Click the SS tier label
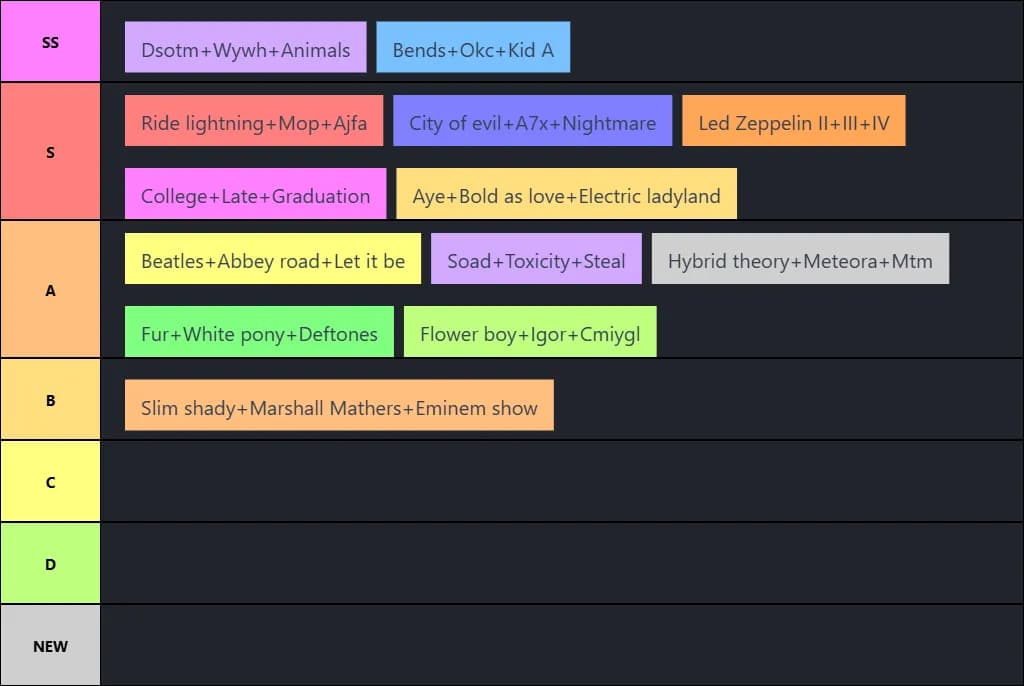The height and width of the screenshot is (686, 1024). pos(50,43)
